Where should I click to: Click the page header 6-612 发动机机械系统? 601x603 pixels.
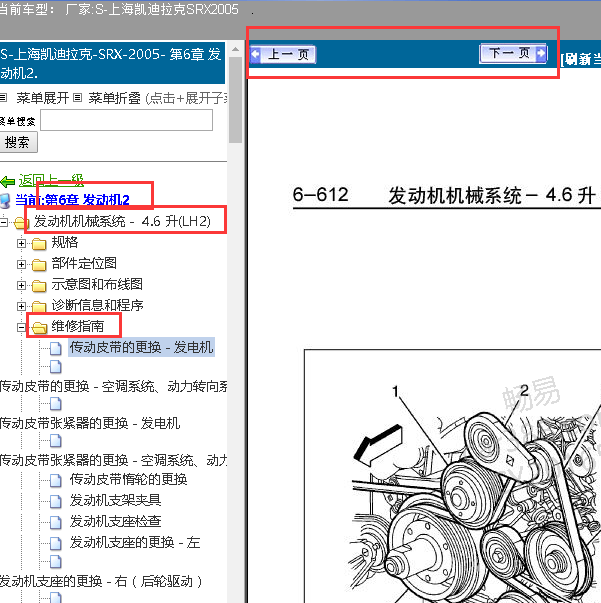click(x=446, y=195)
